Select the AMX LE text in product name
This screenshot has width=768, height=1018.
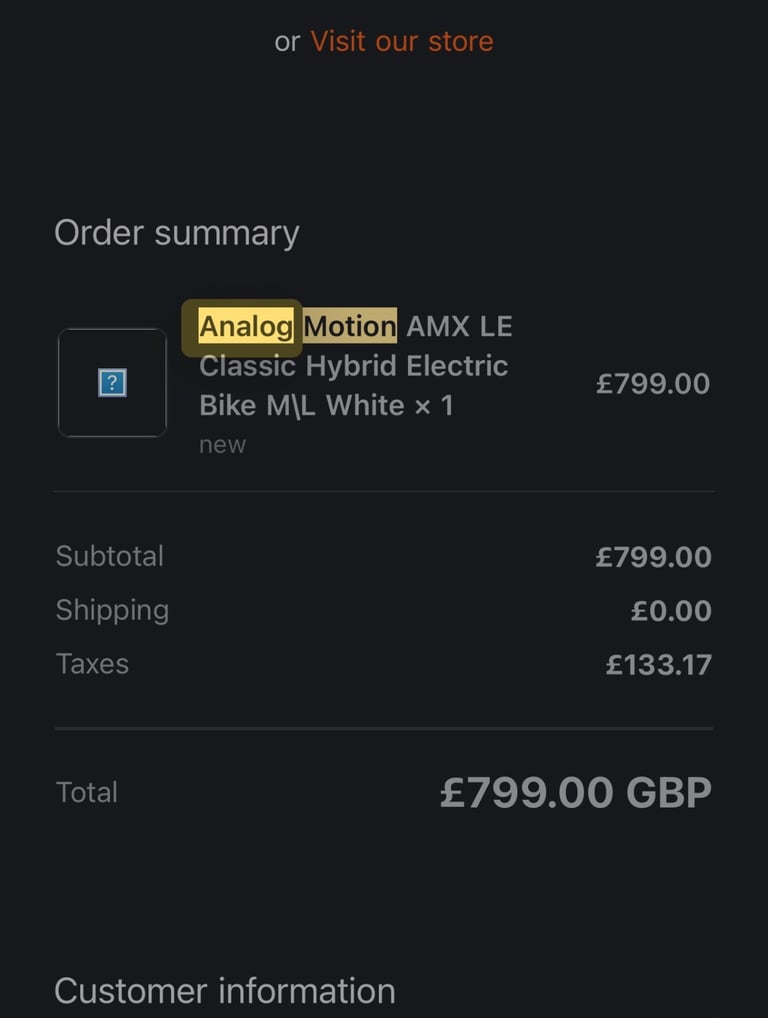click(459, 326)
